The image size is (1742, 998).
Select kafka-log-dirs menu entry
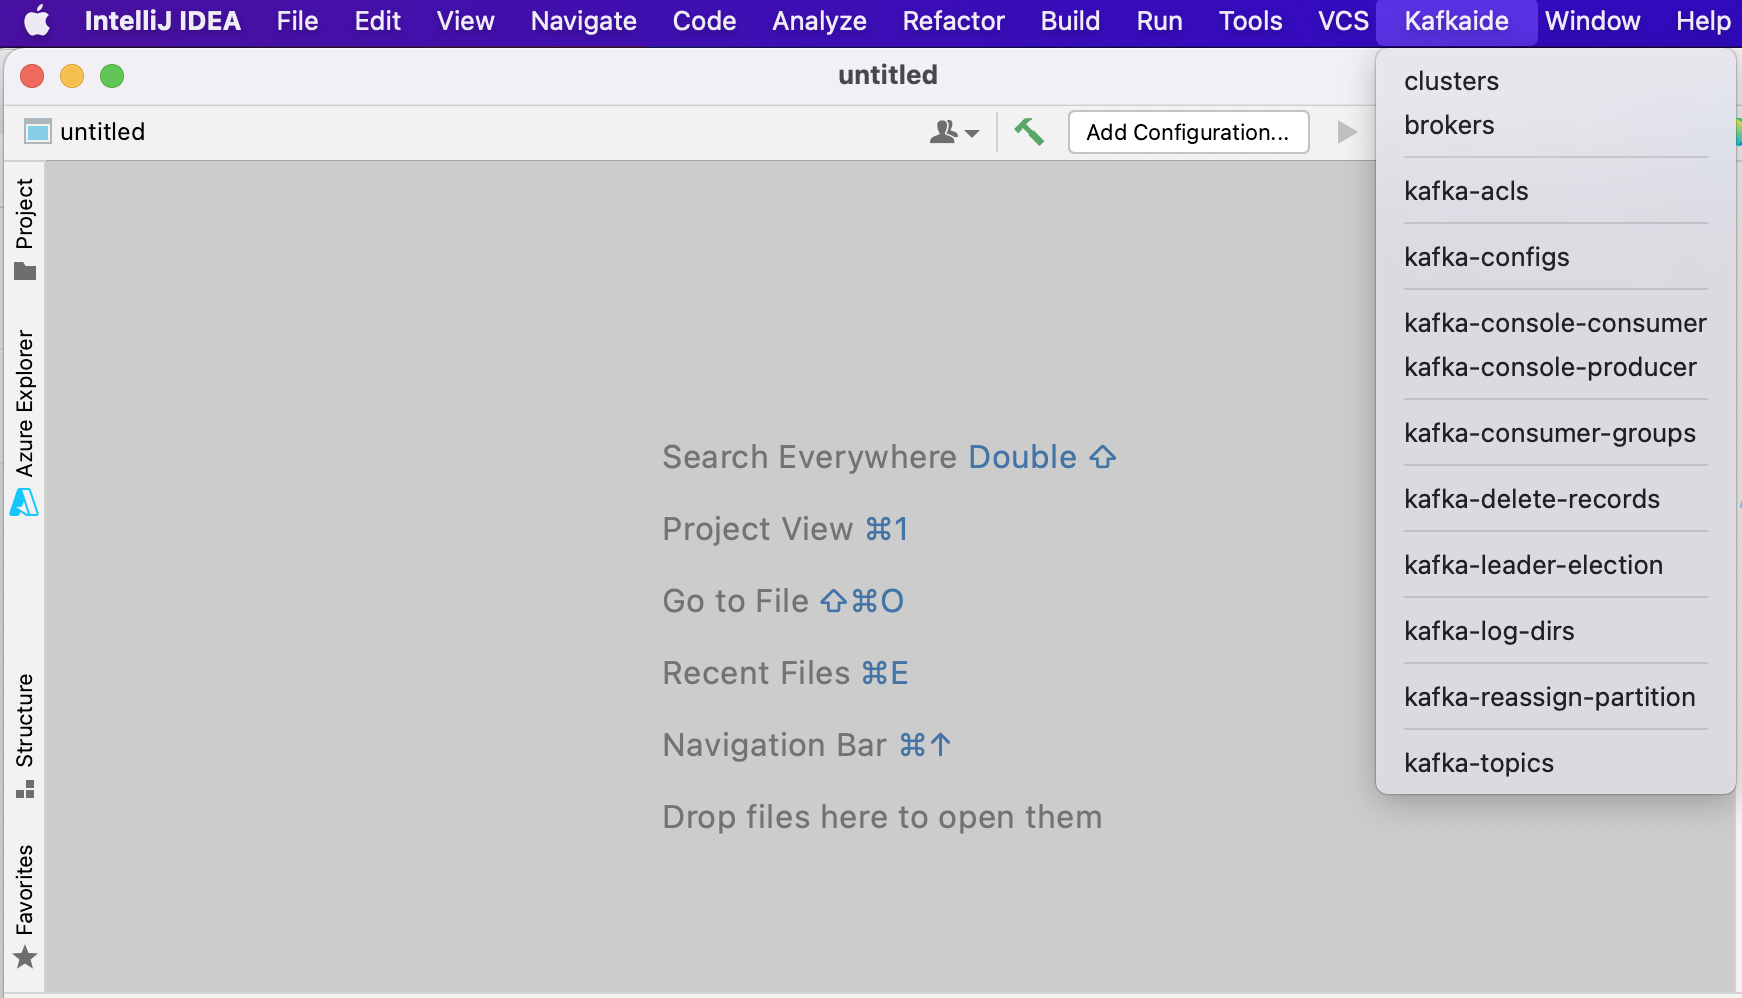click(1555, 631)
